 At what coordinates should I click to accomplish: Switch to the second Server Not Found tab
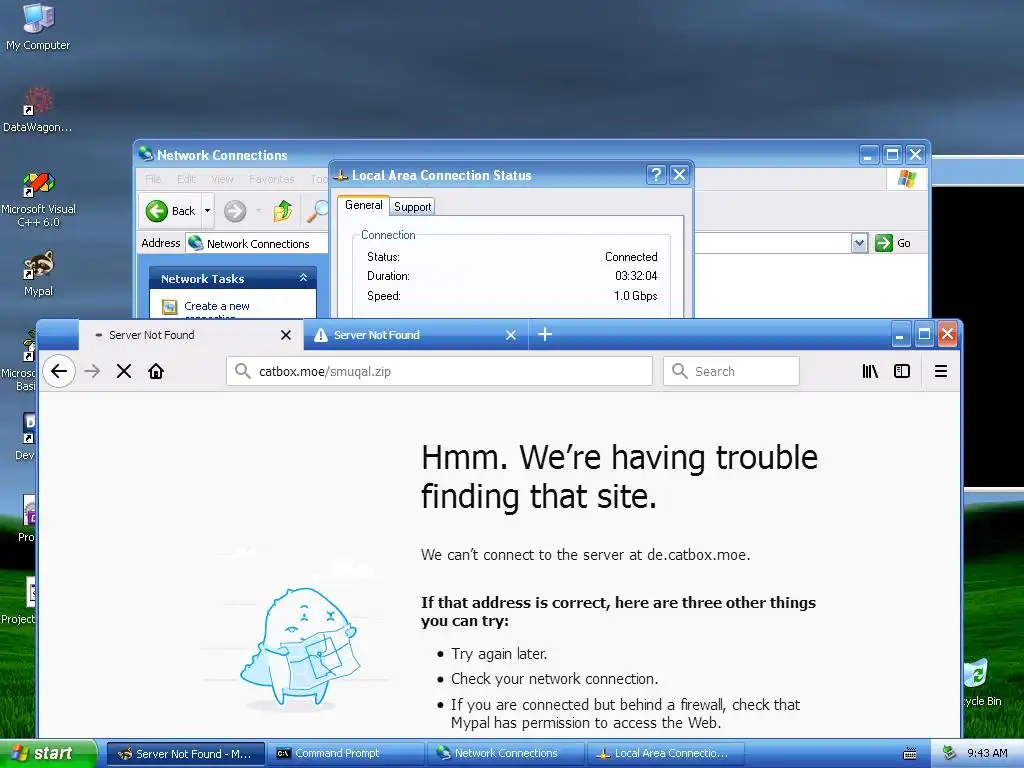click(x=415, y=335)
